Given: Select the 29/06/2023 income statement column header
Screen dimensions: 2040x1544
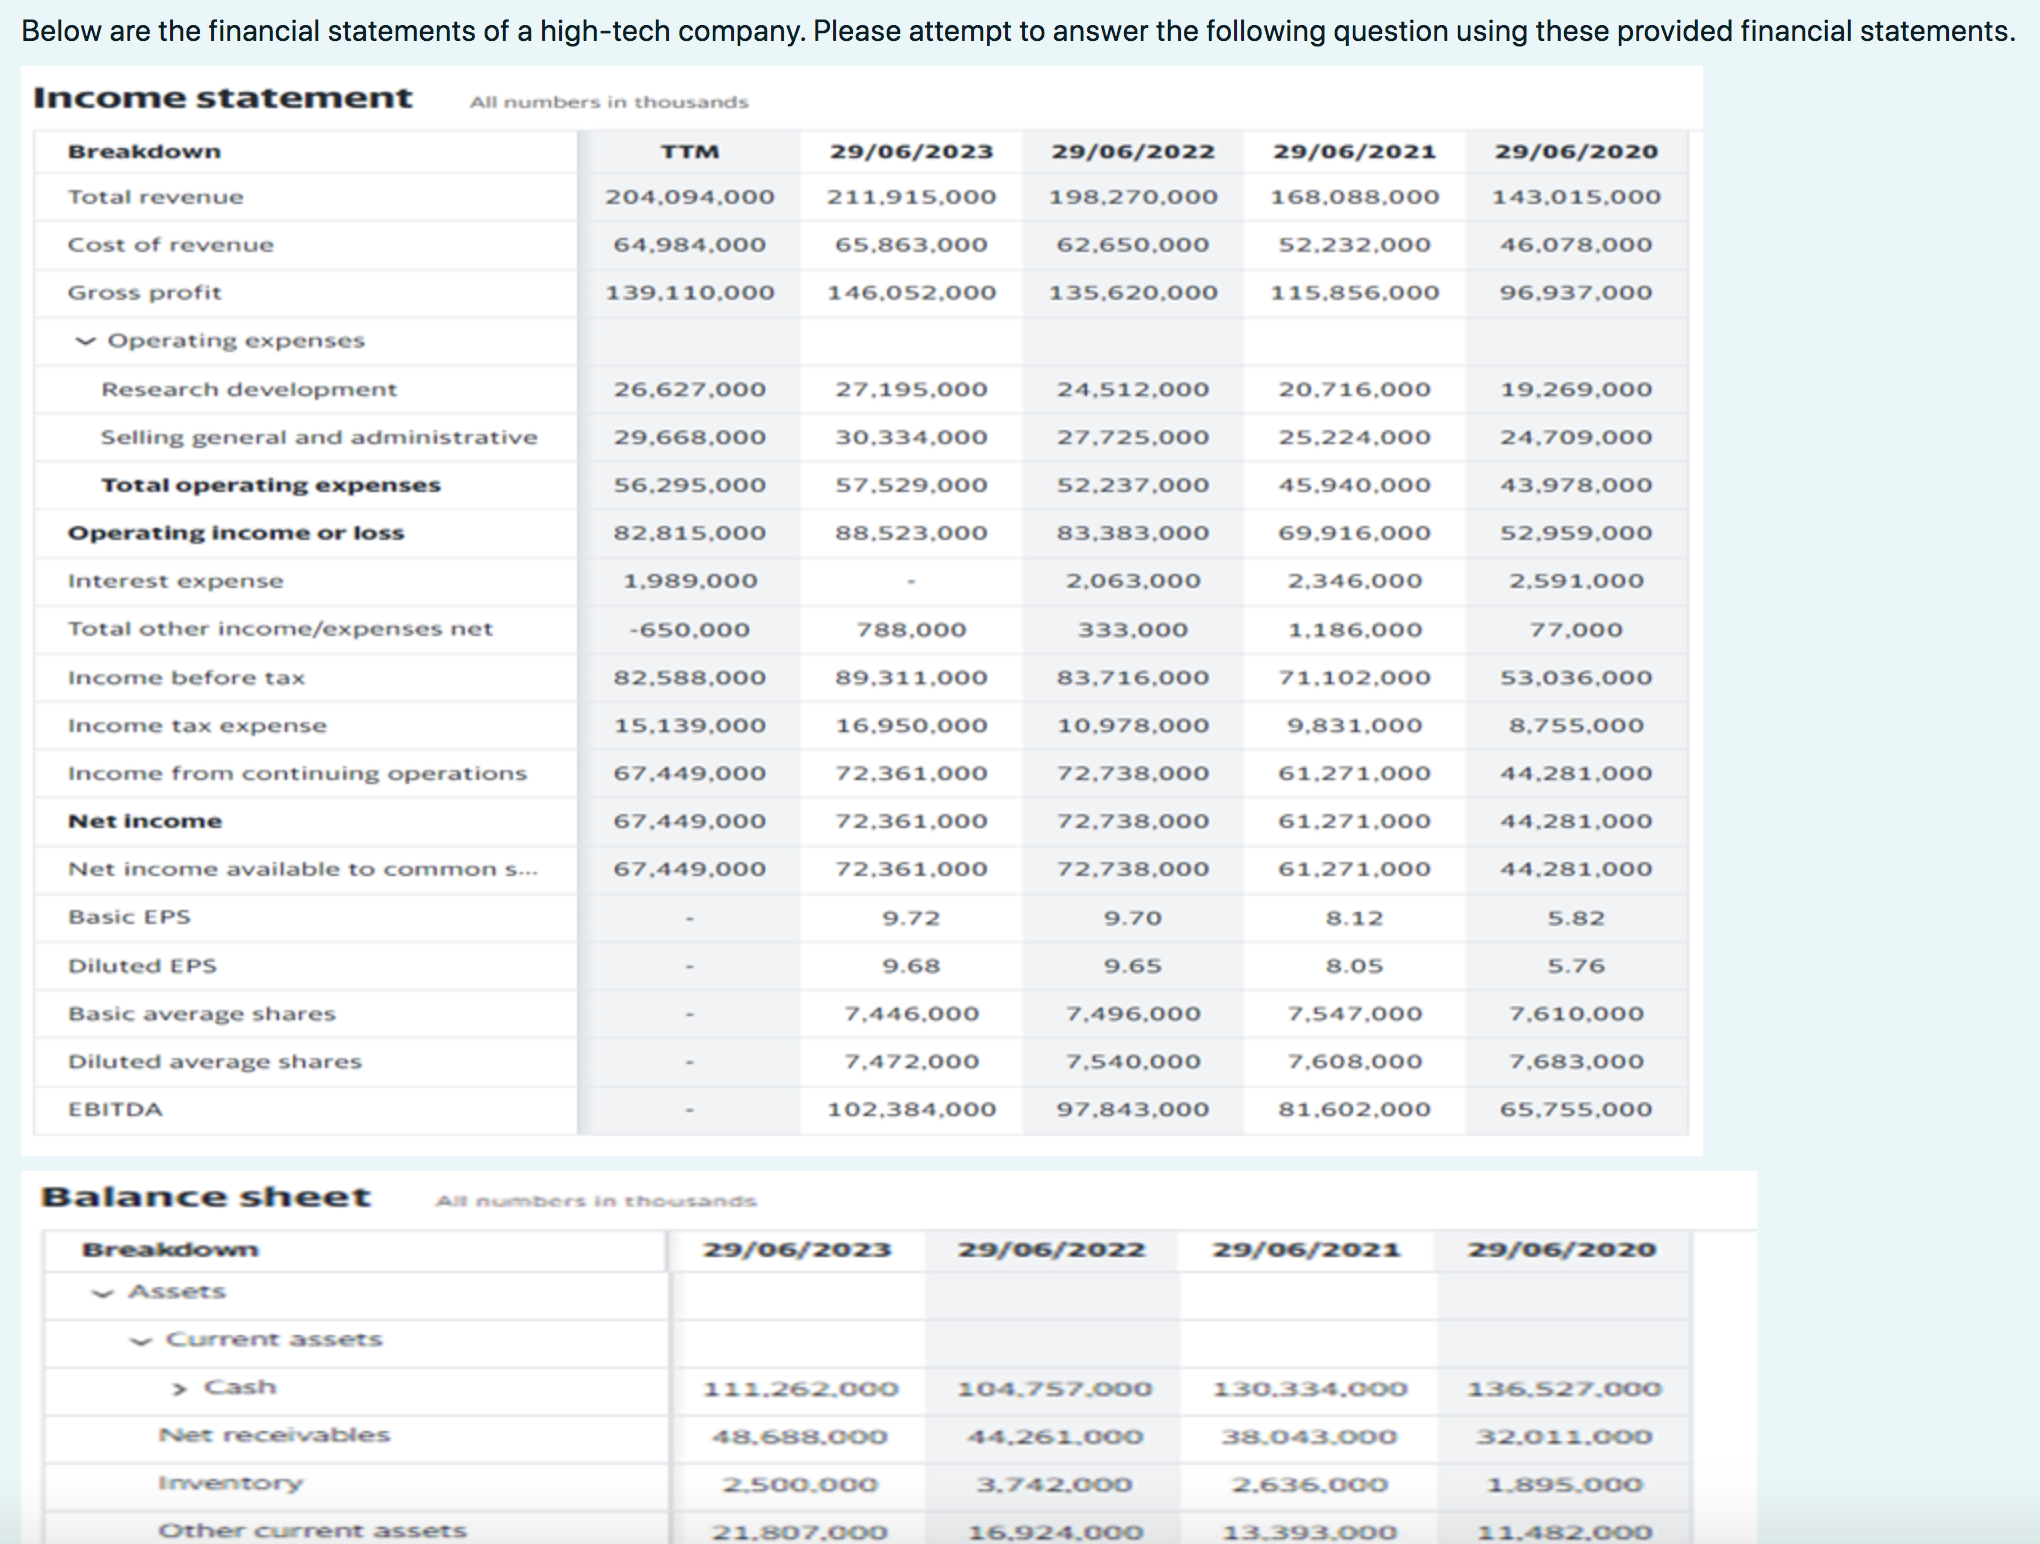Looking at the screenshot, I should [911, 151].
